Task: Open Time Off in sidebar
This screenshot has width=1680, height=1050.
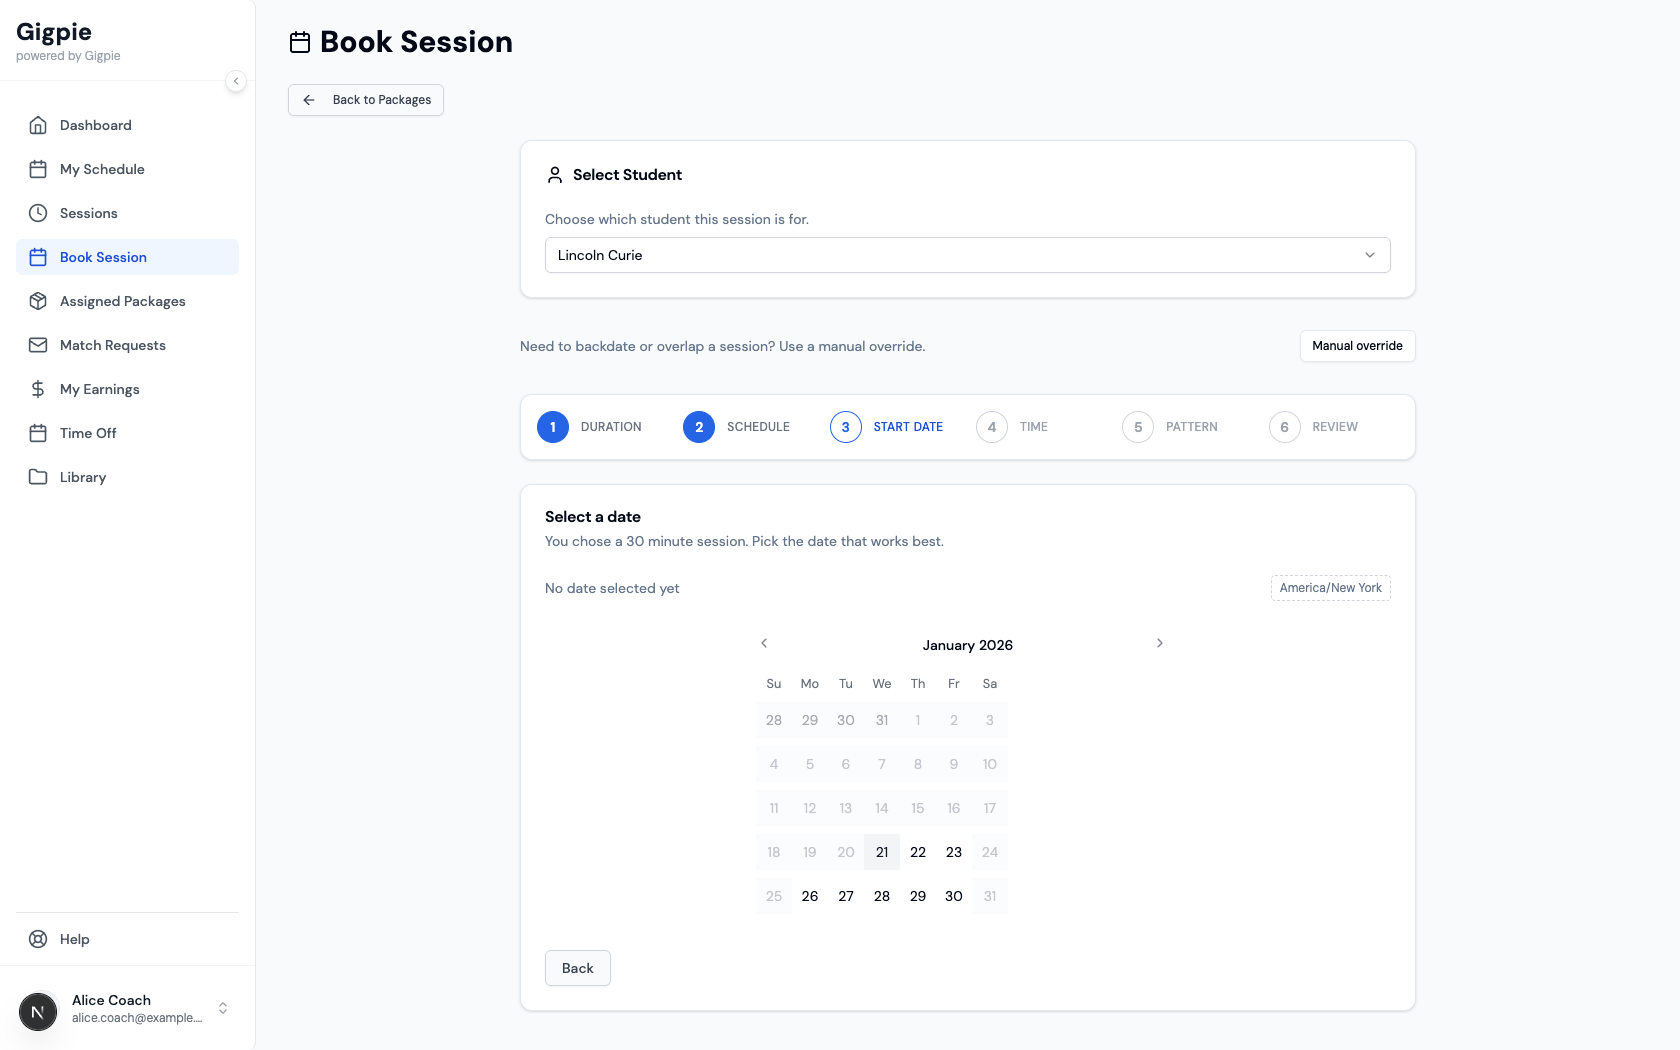Action: pos(88,433)
